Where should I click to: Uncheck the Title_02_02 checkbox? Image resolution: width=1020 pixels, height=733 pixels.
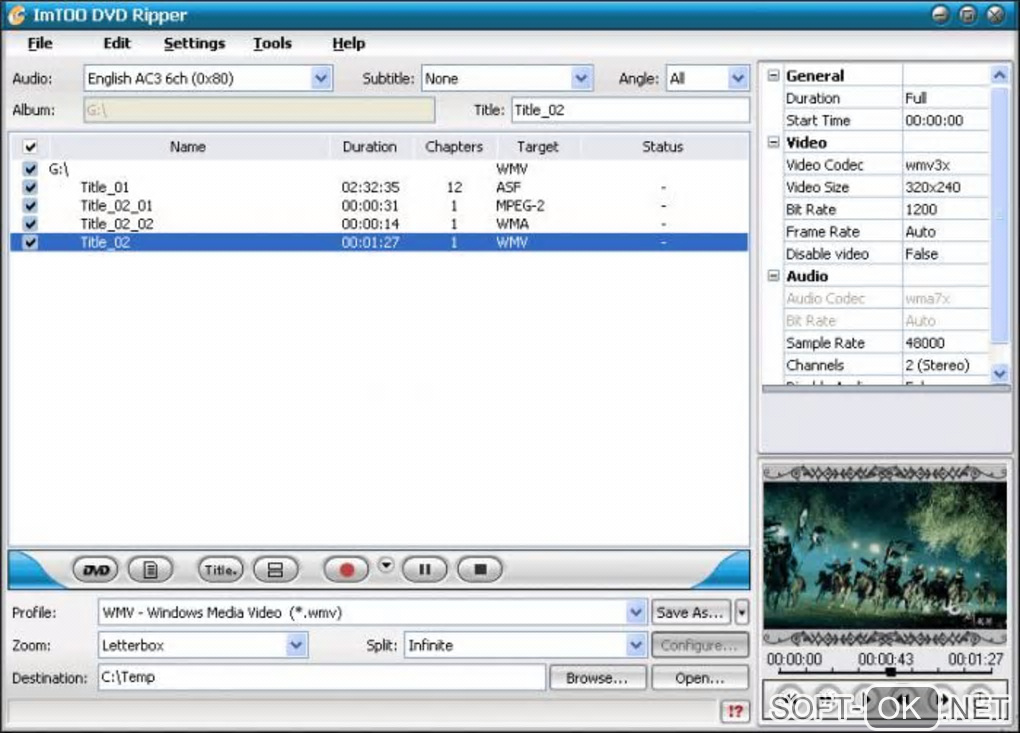[x=30, y=224]
